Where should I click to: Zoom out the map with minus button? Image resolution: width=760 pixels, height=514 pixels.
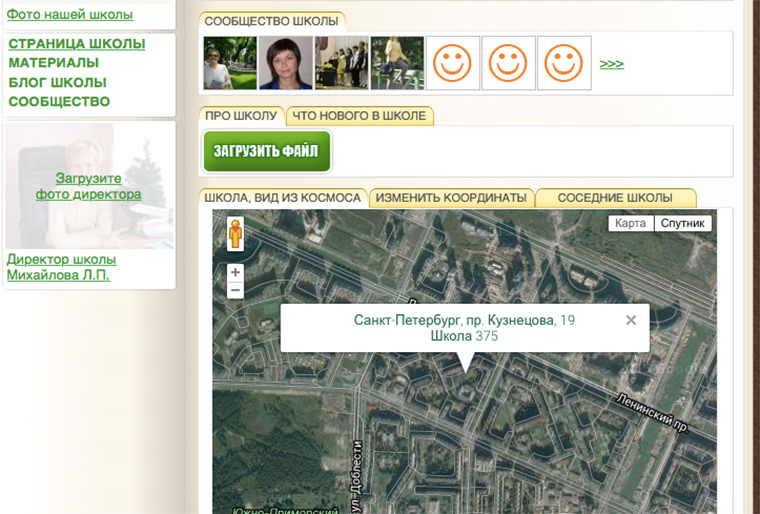[x=235, y=290]
